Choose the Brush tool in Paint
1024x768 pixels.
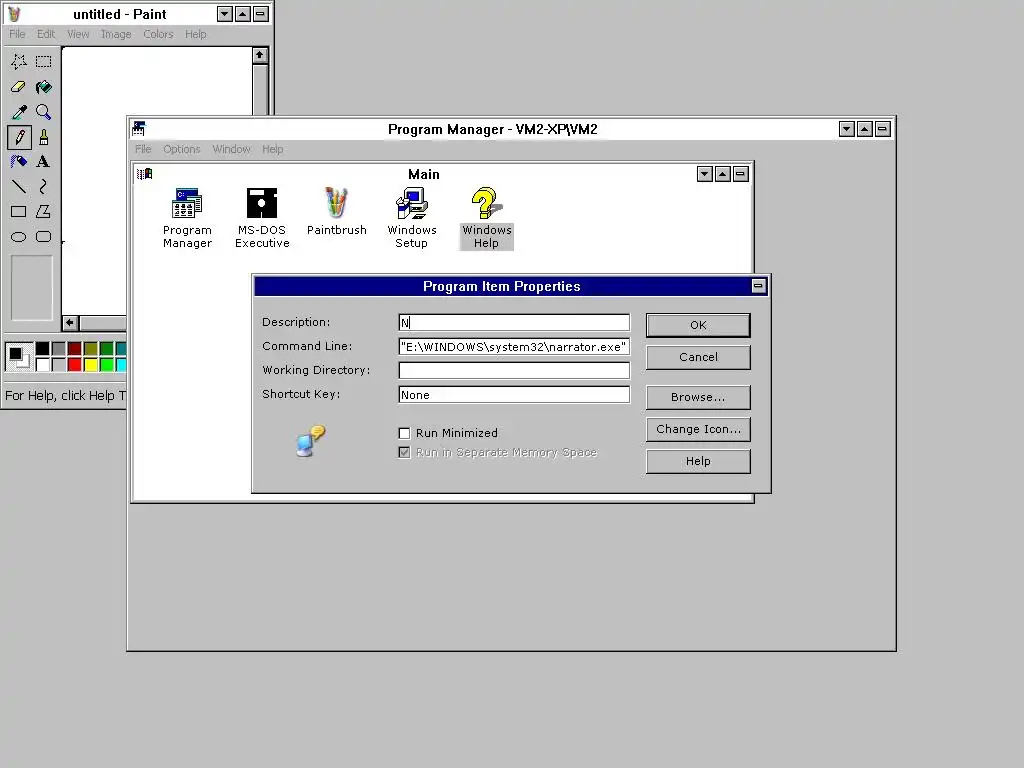[44, 137]
